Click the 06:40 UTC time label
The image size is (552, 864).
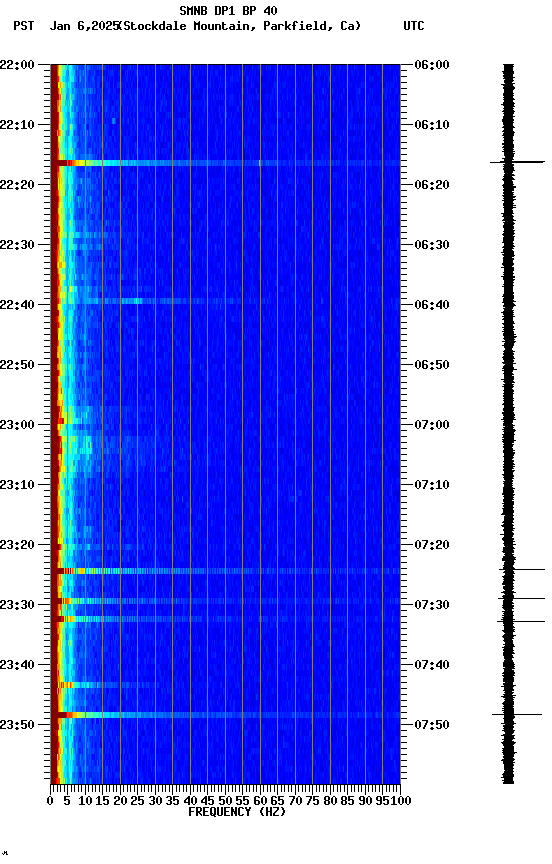point(431,305)
